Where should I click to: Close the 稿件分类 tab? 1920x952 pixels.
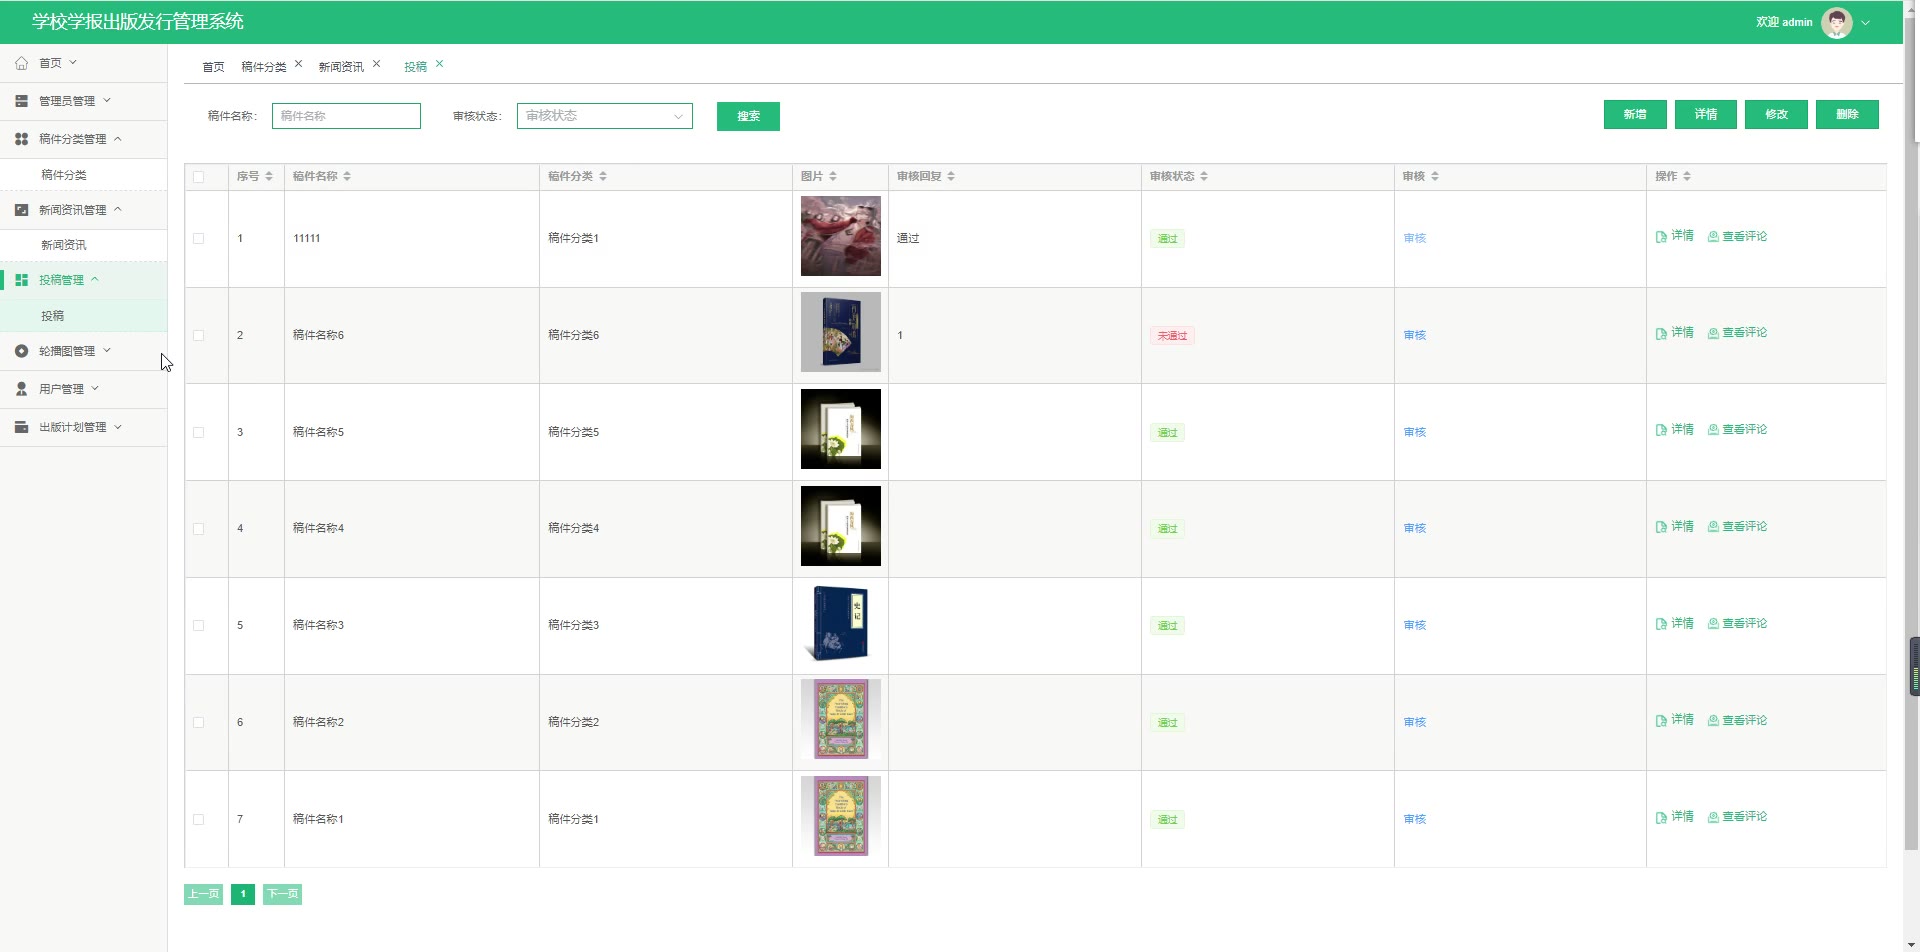(x=298, y=64)
